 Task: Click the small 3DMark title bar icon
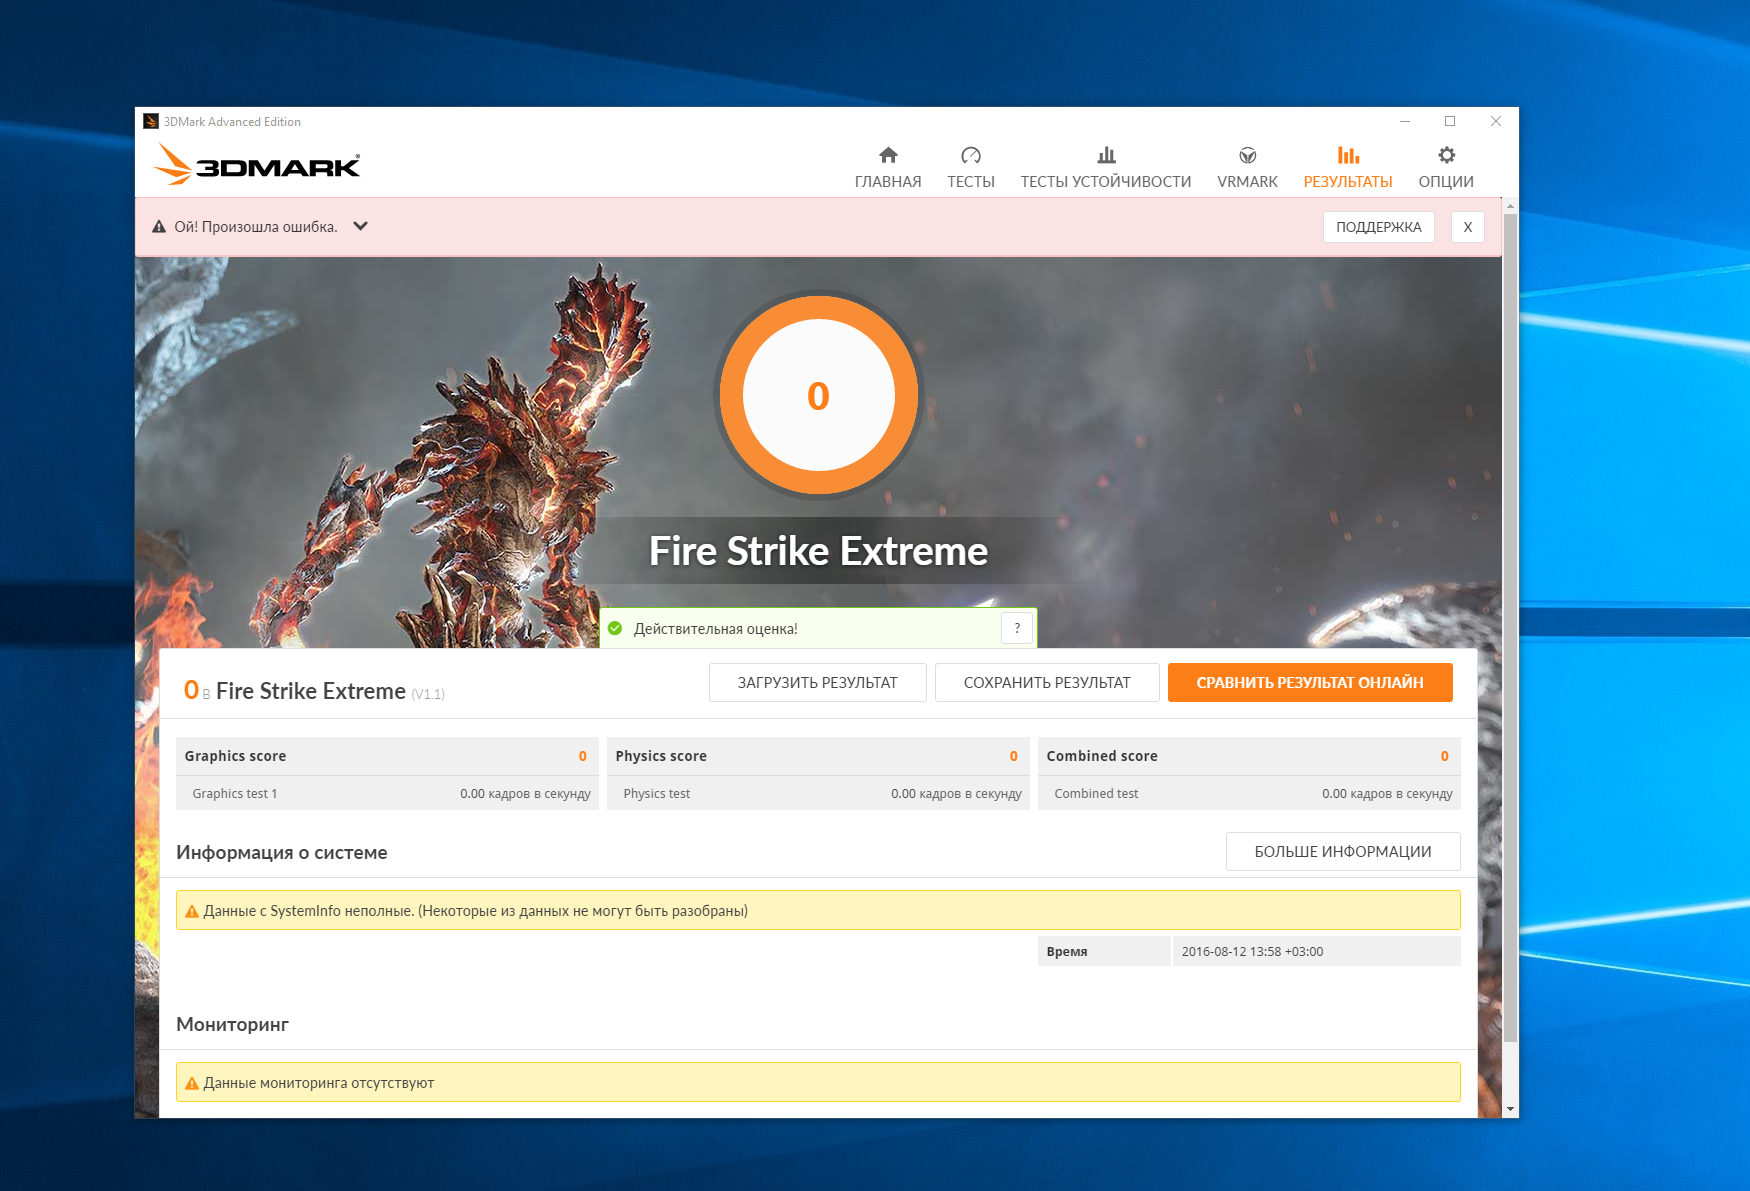(151, 121)
